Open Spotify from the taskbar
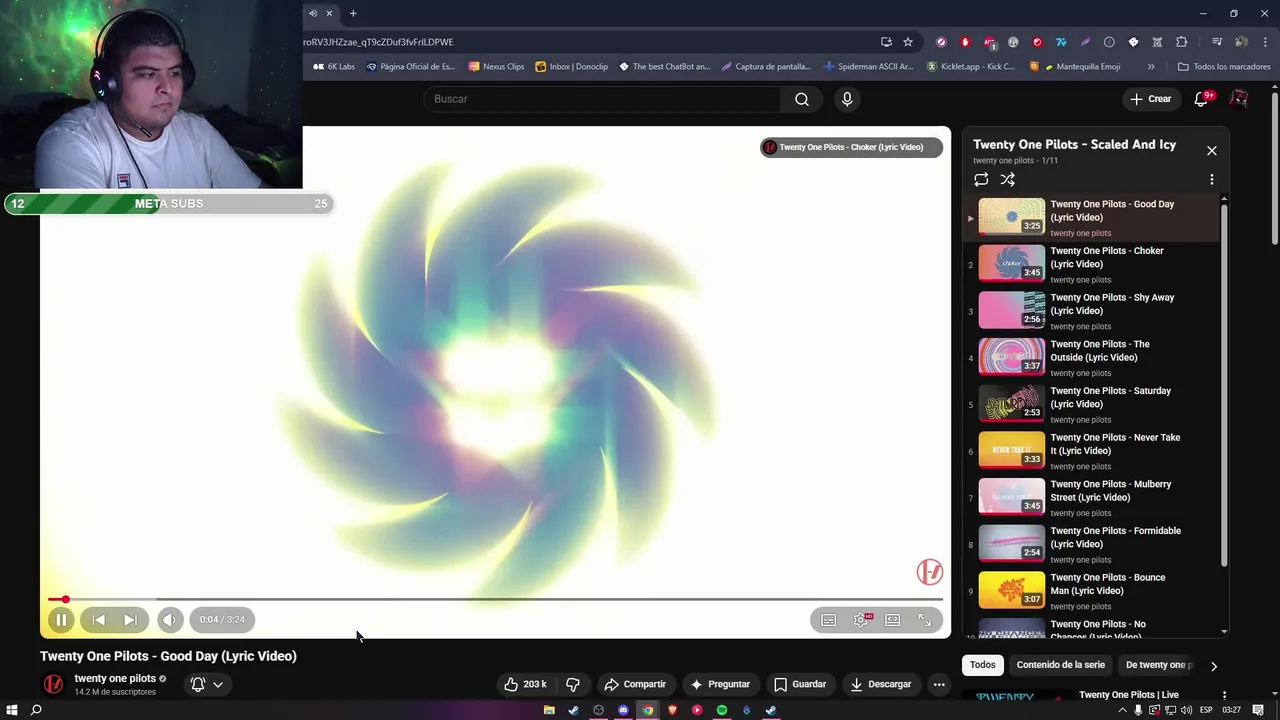1280x720 pixels. [722, 710]
